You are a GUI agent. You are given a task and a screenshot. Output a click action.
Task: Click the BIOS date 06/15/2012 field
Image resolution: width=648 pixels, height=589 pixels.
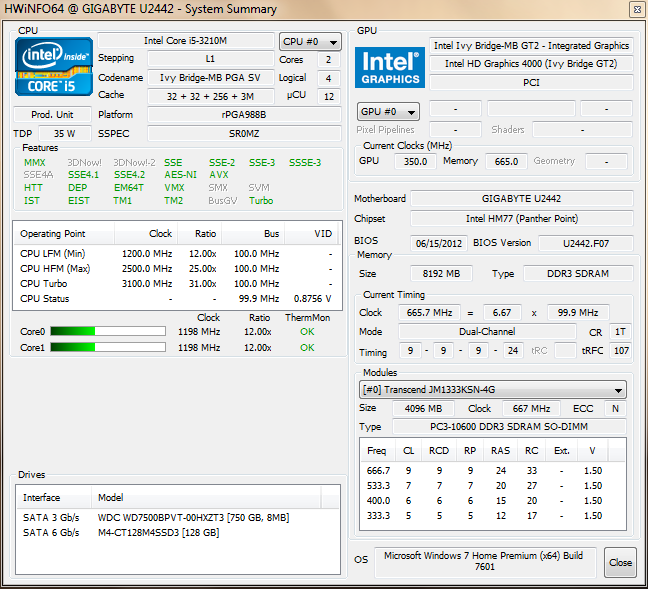coord(438,243)
